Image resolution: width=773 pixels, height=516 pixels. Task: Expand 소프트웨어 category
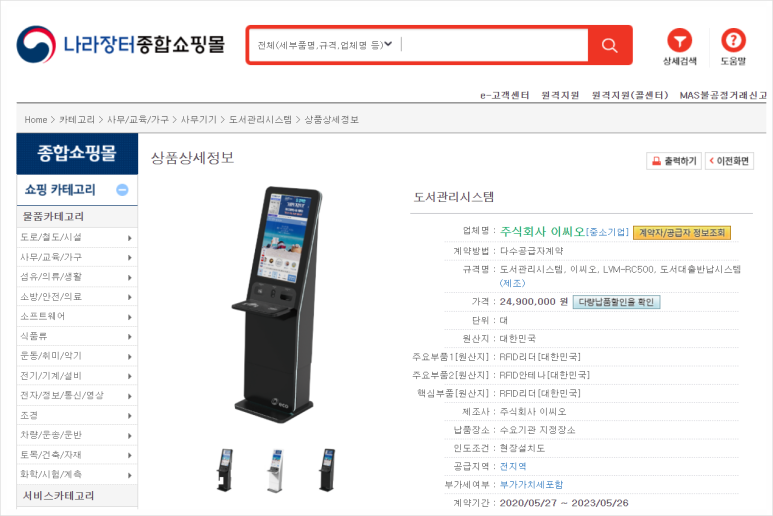77,316
